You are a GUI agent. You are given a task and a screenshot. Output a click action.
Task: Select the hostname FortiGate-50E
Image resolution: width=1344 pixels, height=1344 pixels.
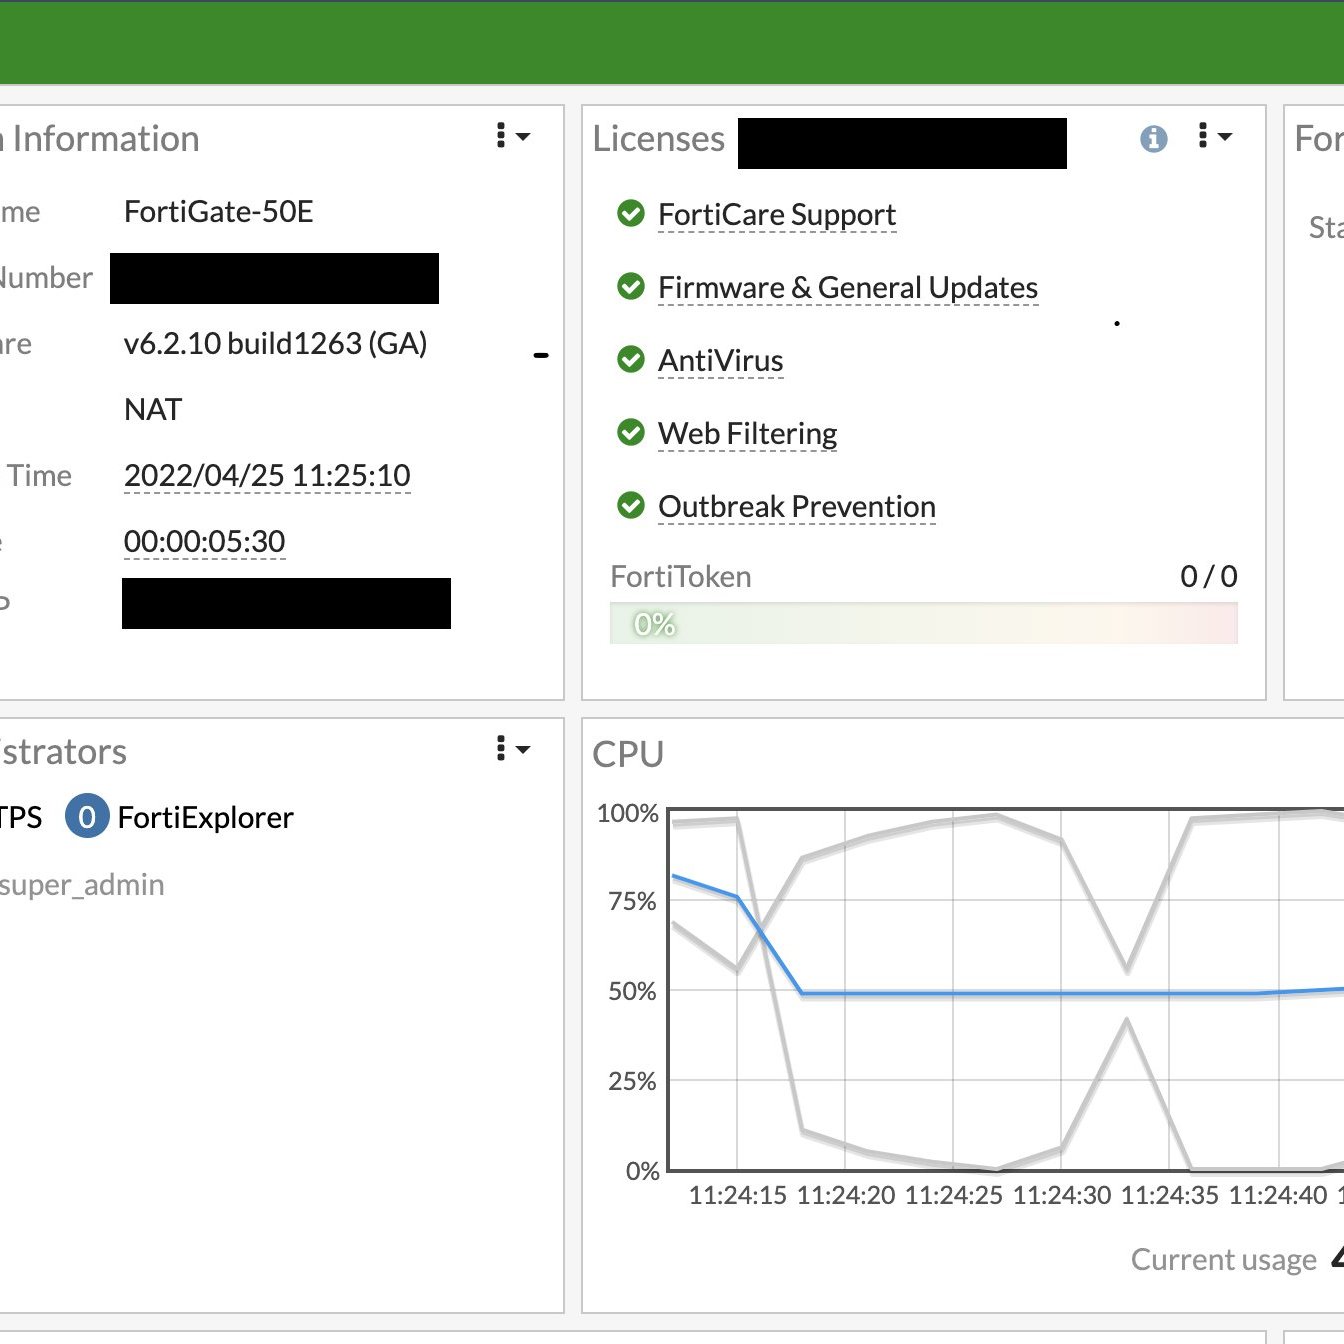[x=219, y=212]
